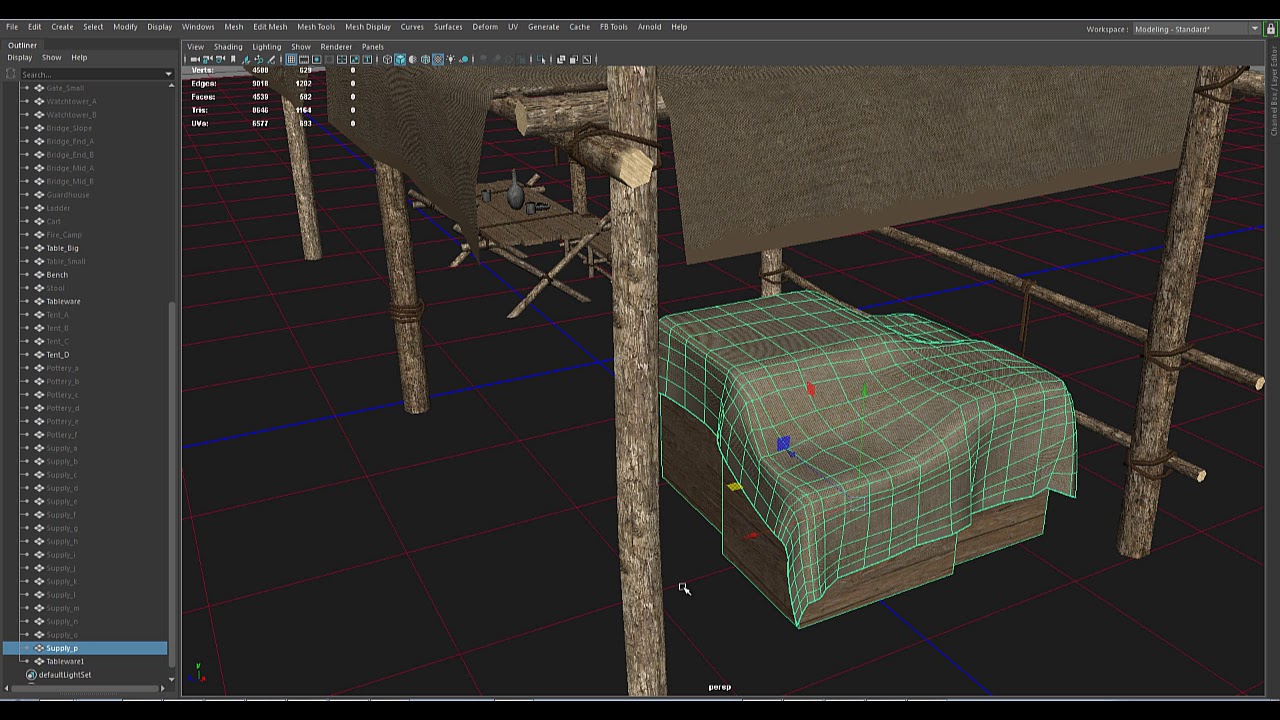Open the UV menu
Screen dimensions: 1280x720
(x=513, y=27)
